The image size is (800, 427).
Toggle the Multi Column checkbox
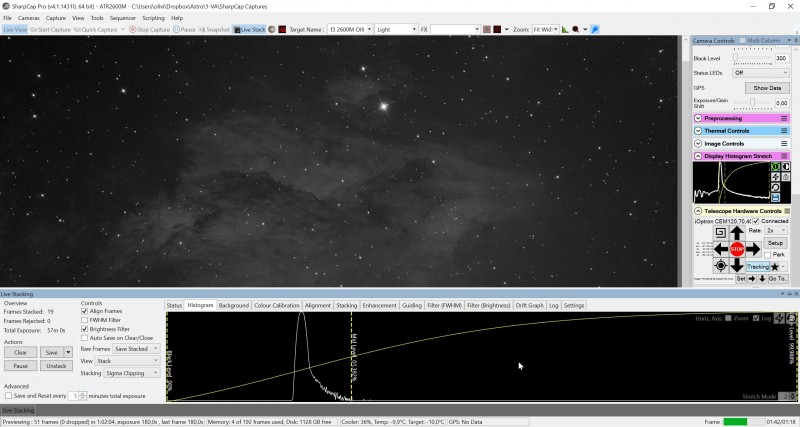pos(741,40)
